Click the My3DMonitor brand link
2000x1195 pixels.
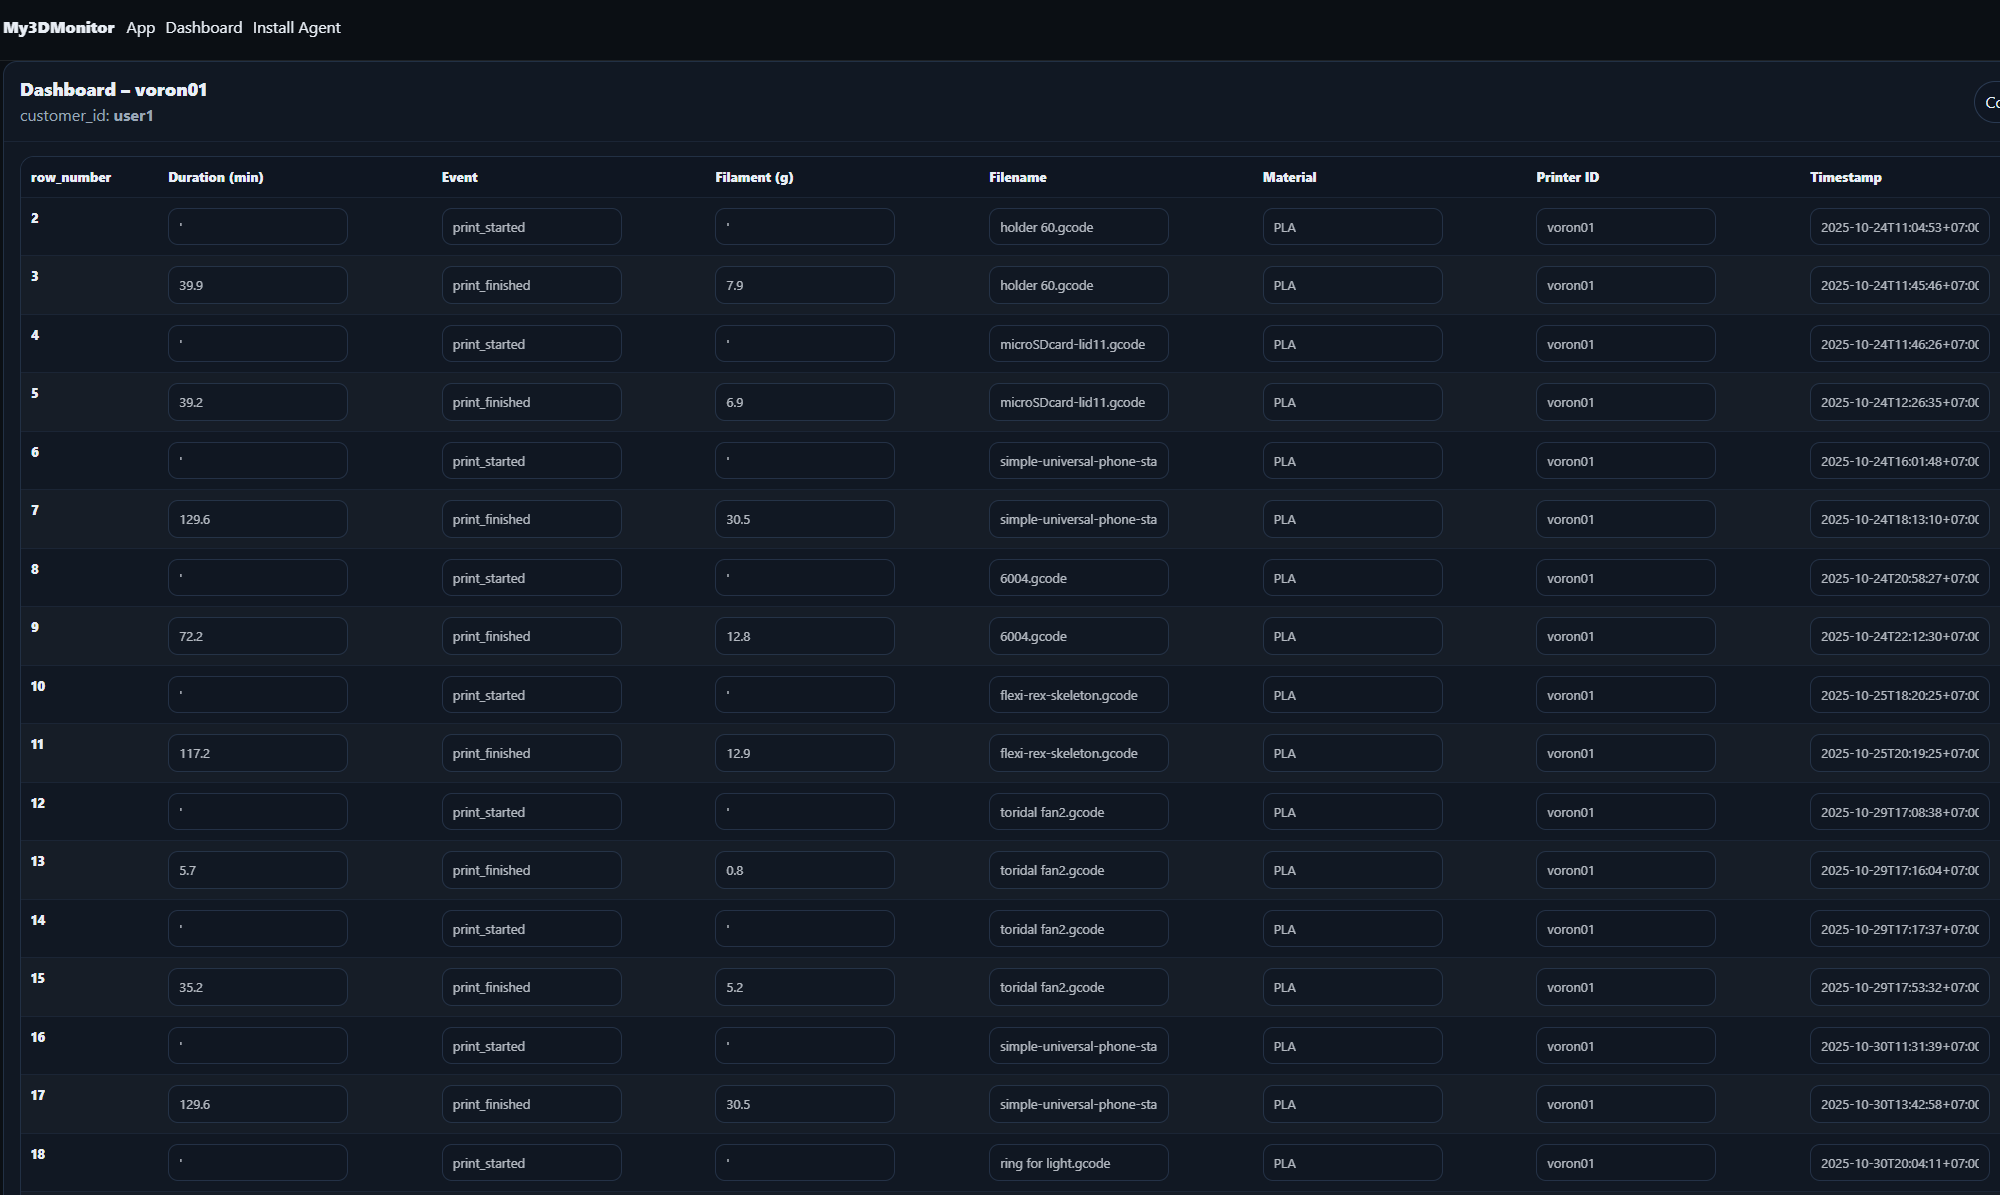[x=57, y=27]
